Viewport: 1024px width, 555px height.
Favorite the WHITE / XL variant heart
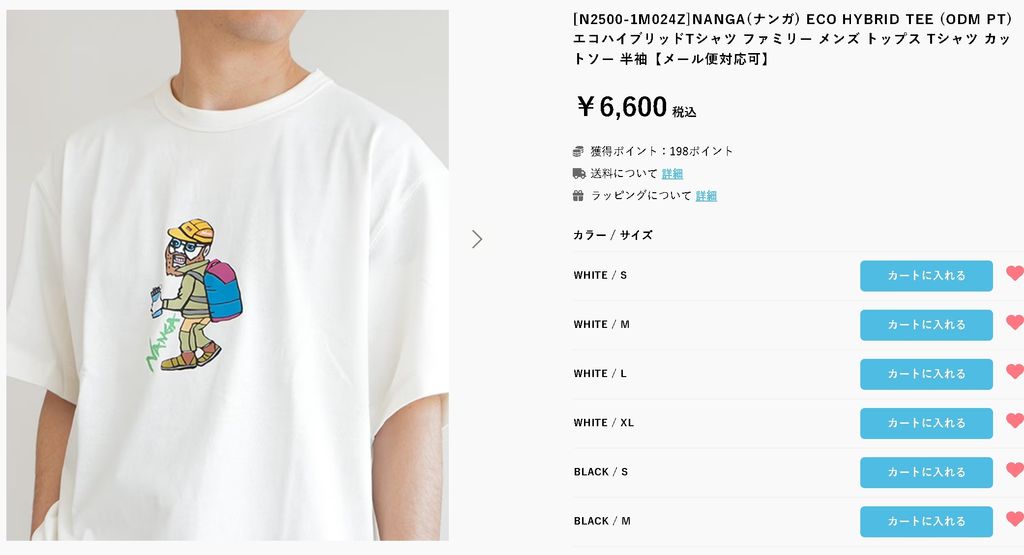tap(1015, 420)
